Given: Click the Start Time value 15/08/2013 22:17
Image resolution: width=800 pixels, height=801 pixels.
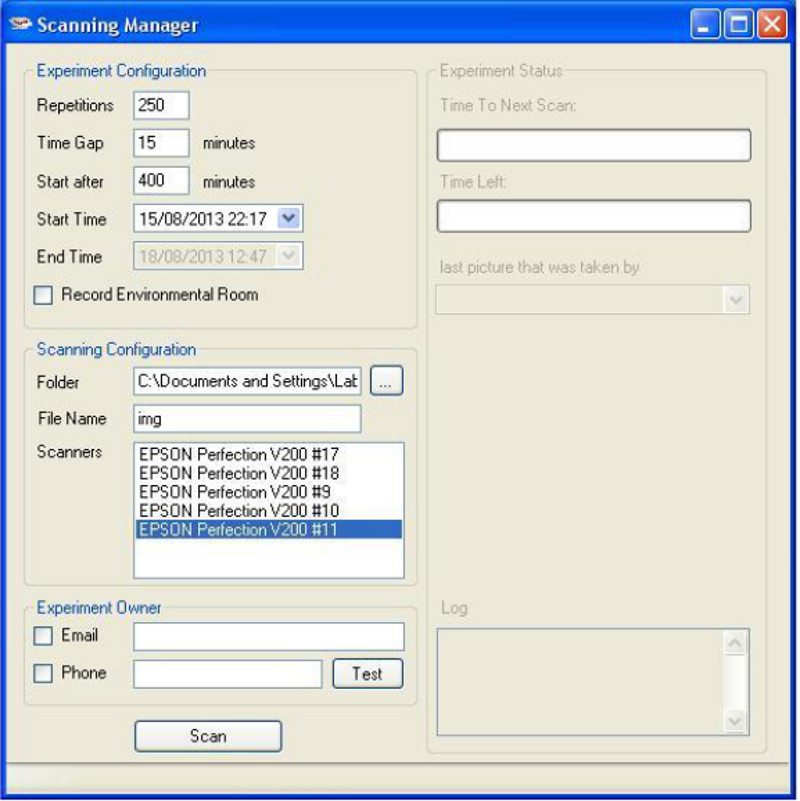Looking at the screenshot, I should point(203,219).
